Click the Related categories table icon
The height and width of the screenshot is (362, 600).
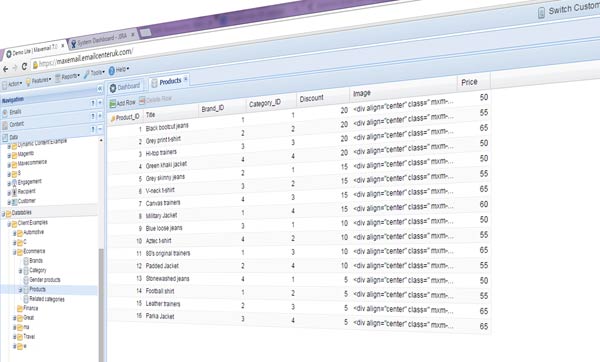[26, 300]
